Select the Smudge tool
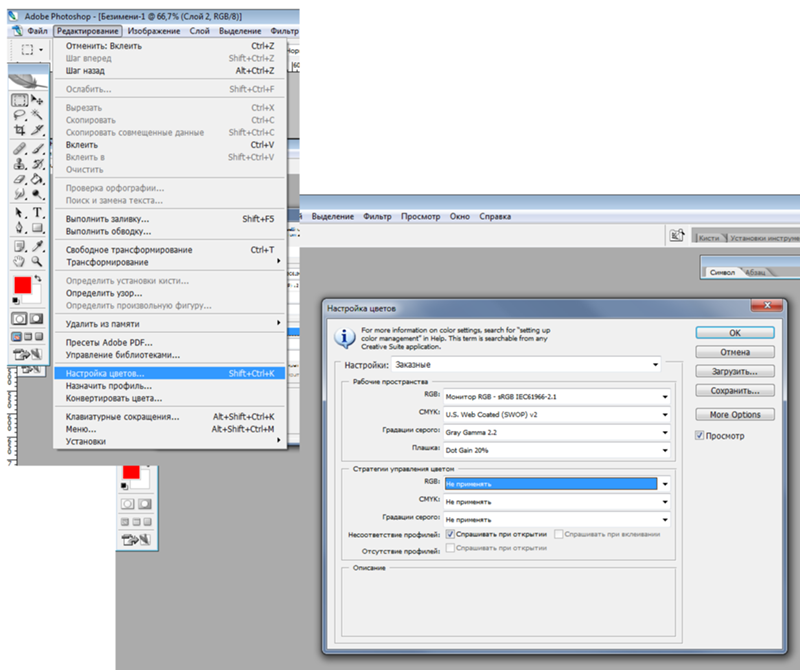 click(19, 194)
